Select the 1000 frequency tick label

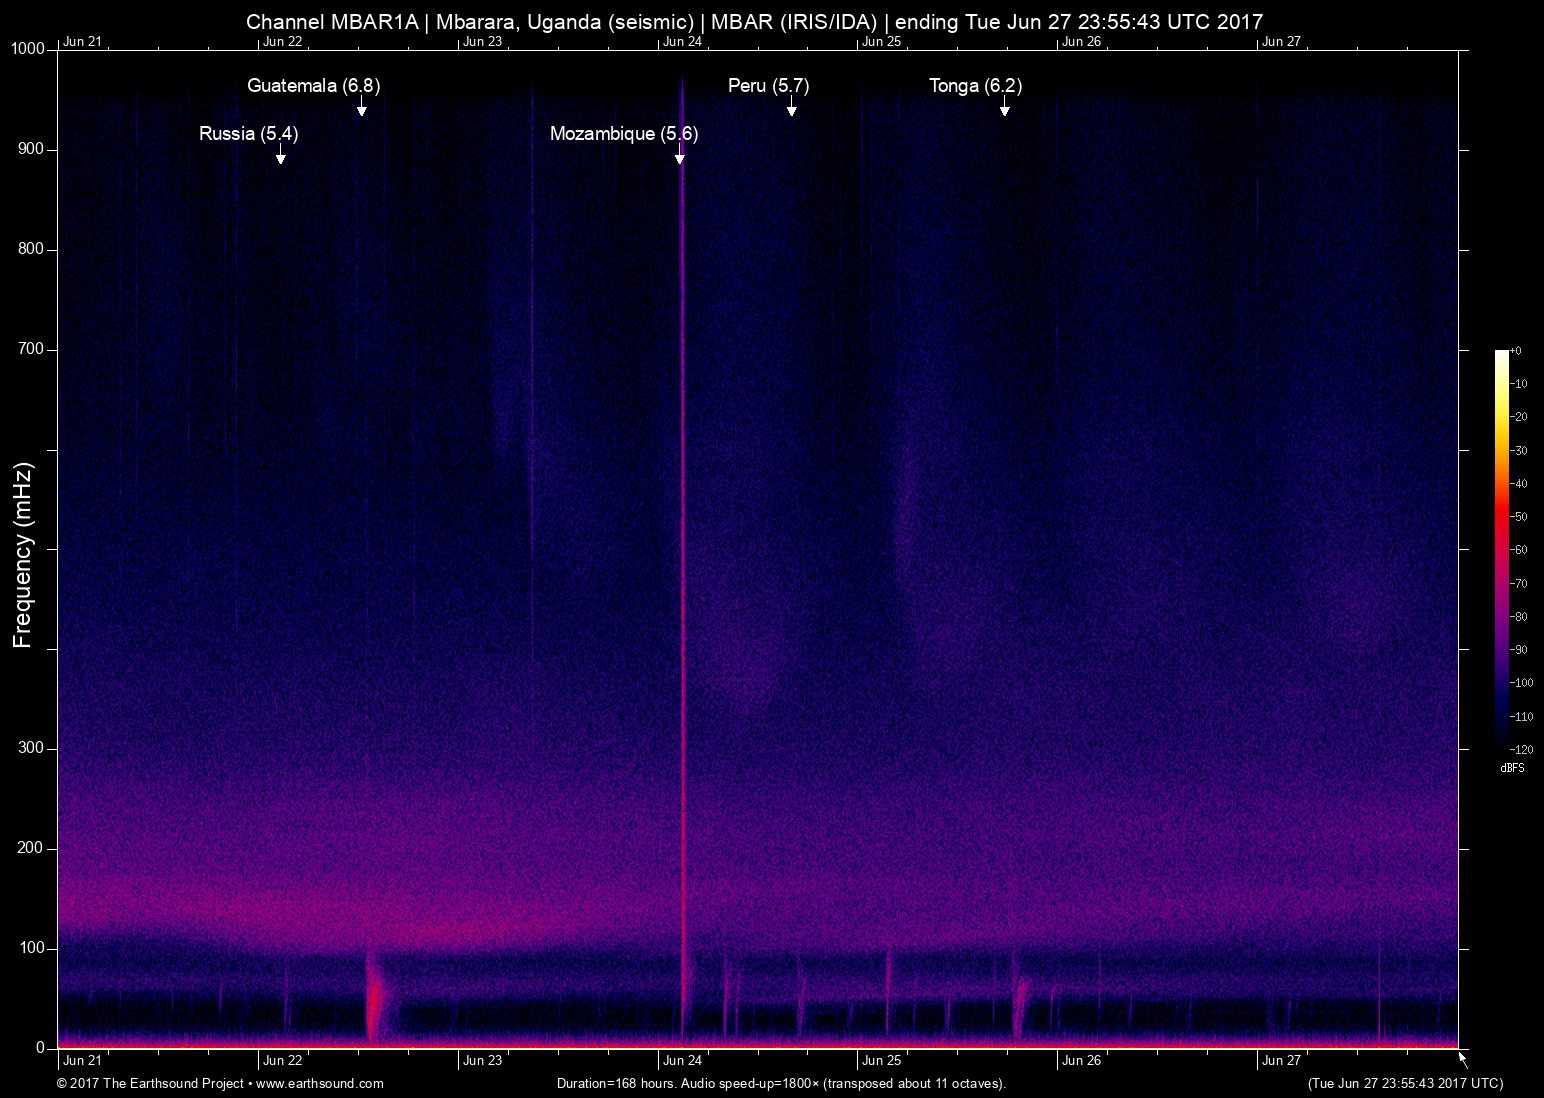pyautogui.click(x=27, y=47)
